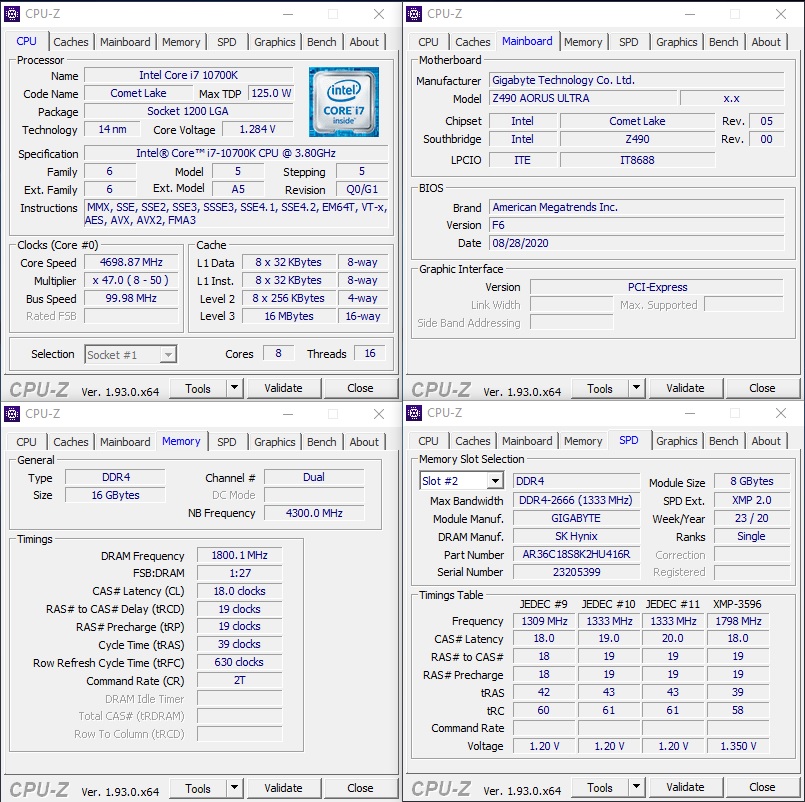Switch to the Caches tab in the processor window
This screenshot has height=802, width=805.
pyautogui.click(x=71, y=42)
